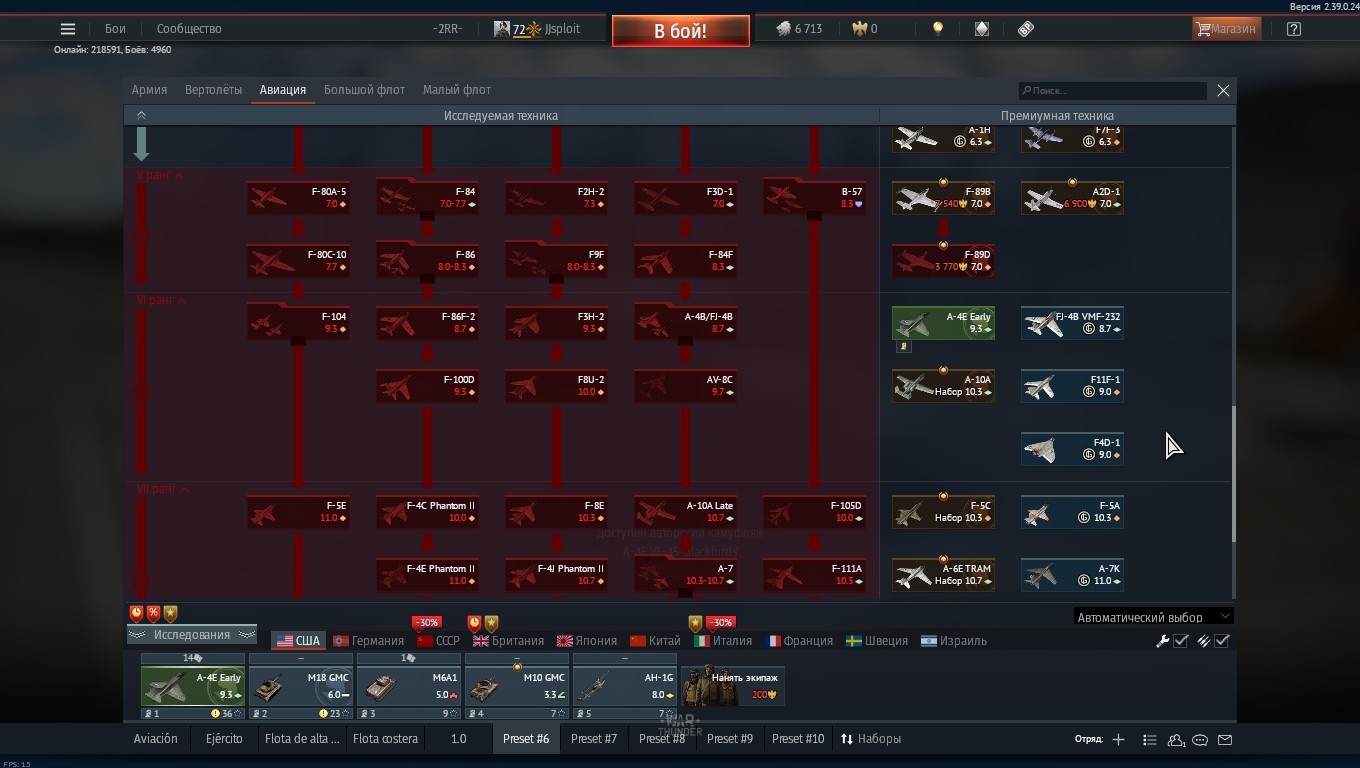The image size is (1360, 768).
Task: Switch to the Вертолёты tab
Action: (x=213, y=90)
